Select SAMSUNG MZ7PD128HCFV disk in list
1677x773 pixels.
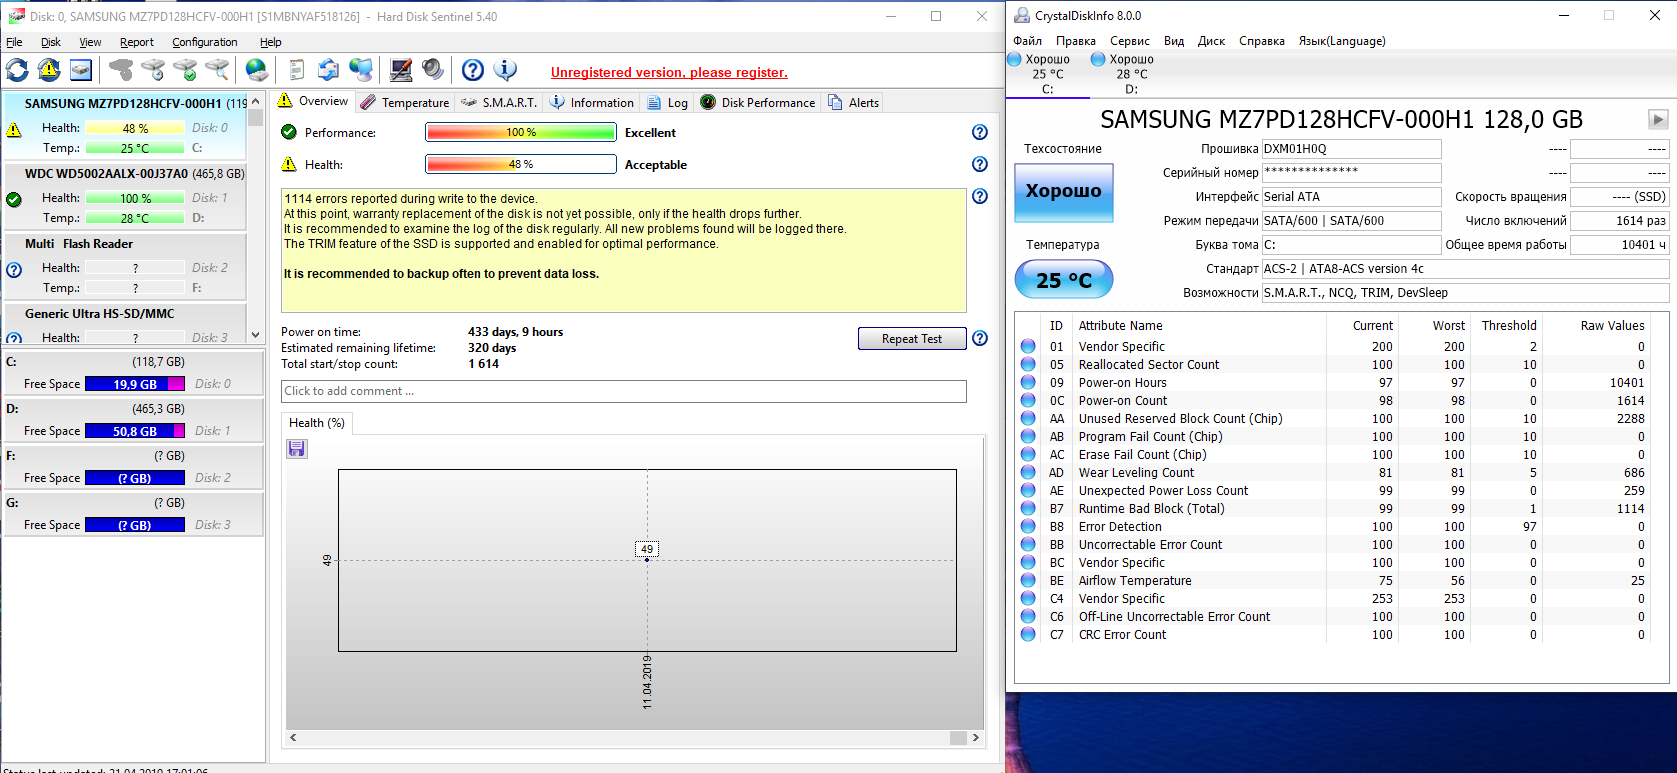125,125
